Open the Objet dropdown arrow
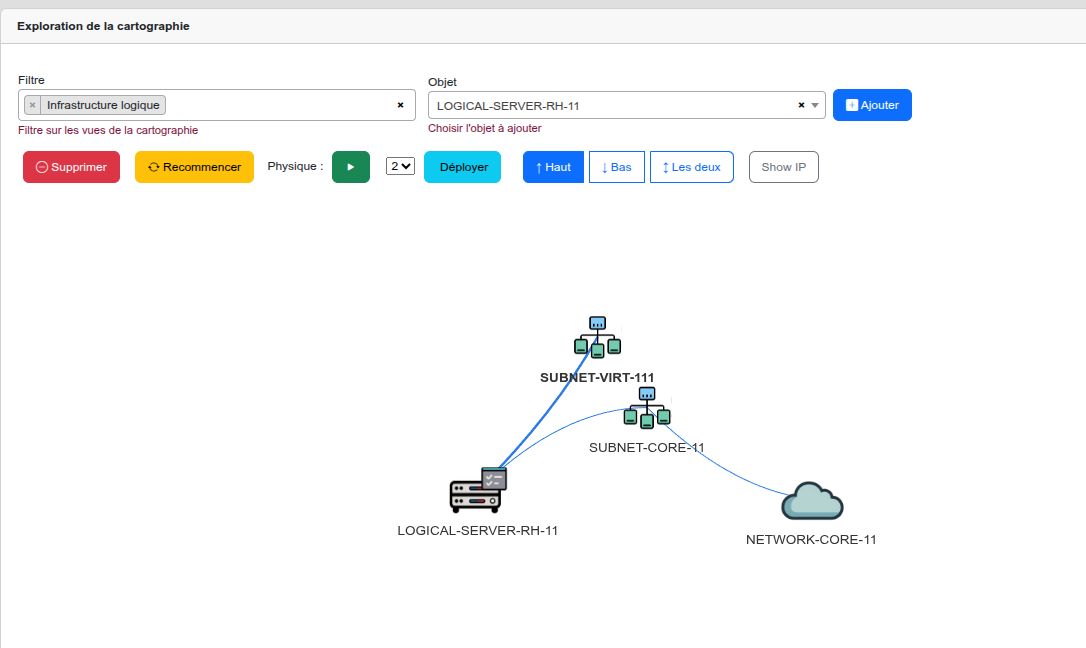The image size is (1086, 648). (x=815, y=105)
